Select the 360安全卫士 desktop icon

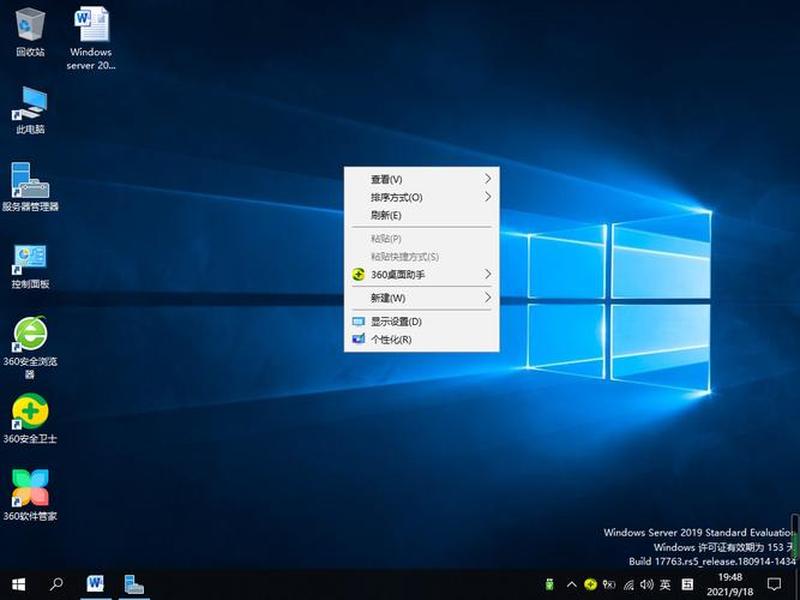pos(30,419)
